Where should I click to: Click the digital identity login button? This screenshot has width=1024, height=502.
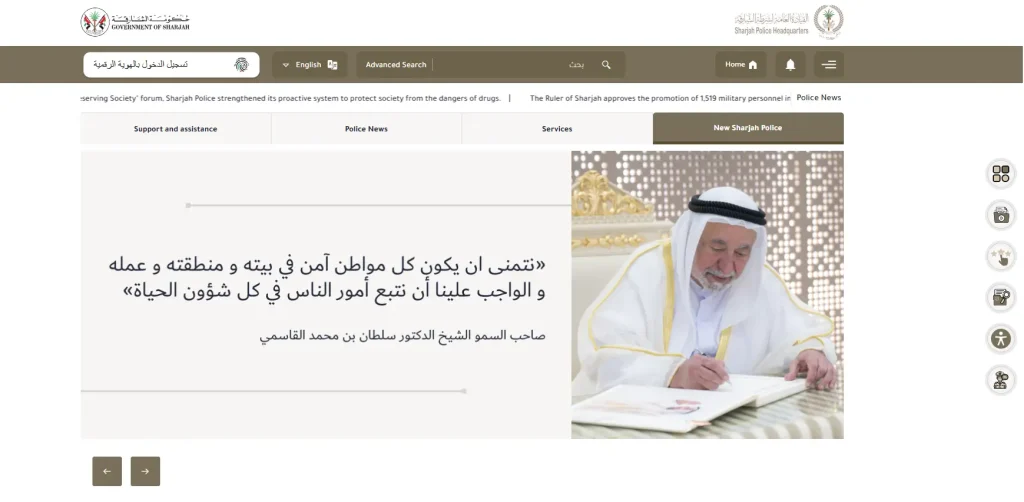tap(171, 65)
